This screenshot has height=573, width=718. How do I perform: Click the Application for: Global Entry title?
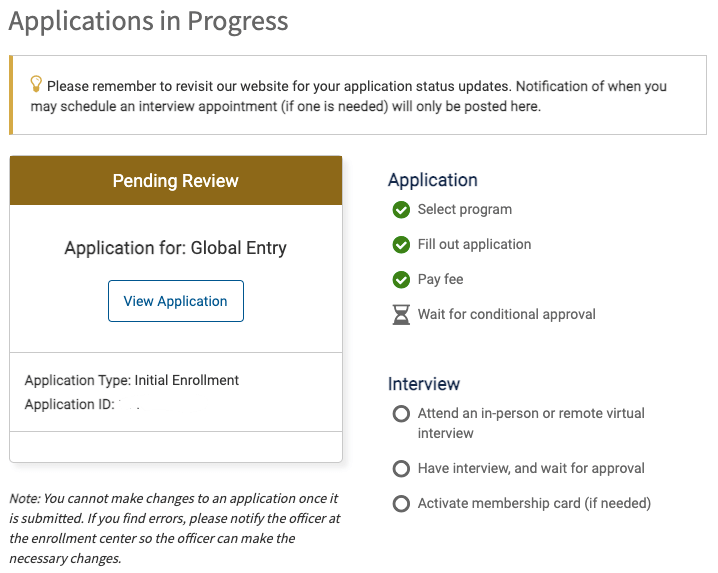(175, 248)
